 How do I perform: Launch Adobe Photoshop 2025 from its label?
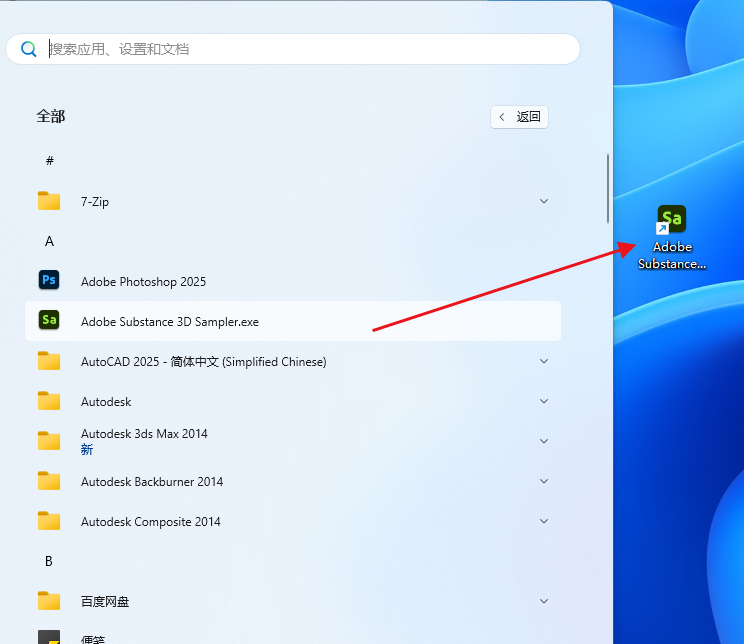143,281
